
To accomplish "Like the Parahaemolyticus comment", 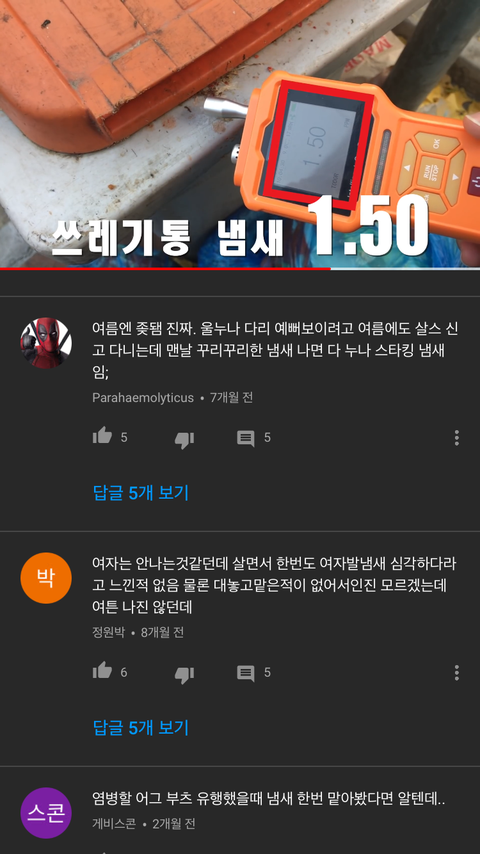I will (102, 436).
